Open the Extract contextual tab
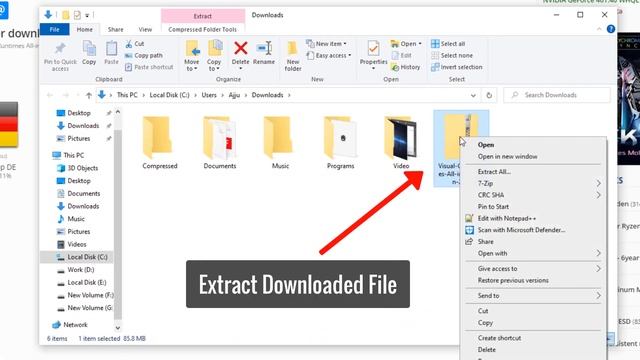 [x=202, y=16]
